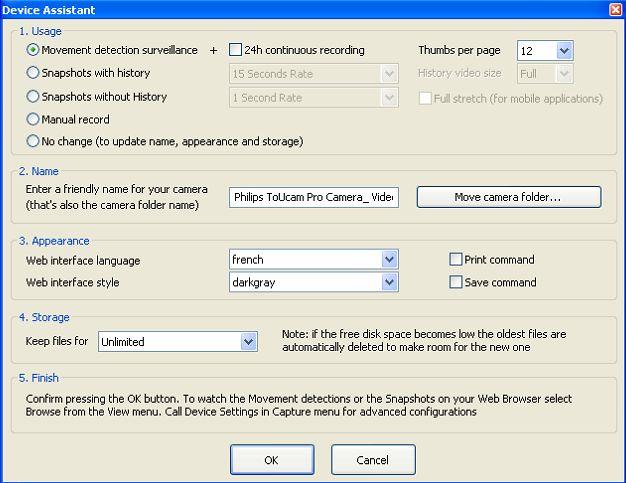Enable 24h continuous recording checkbox

click(236, 50)
